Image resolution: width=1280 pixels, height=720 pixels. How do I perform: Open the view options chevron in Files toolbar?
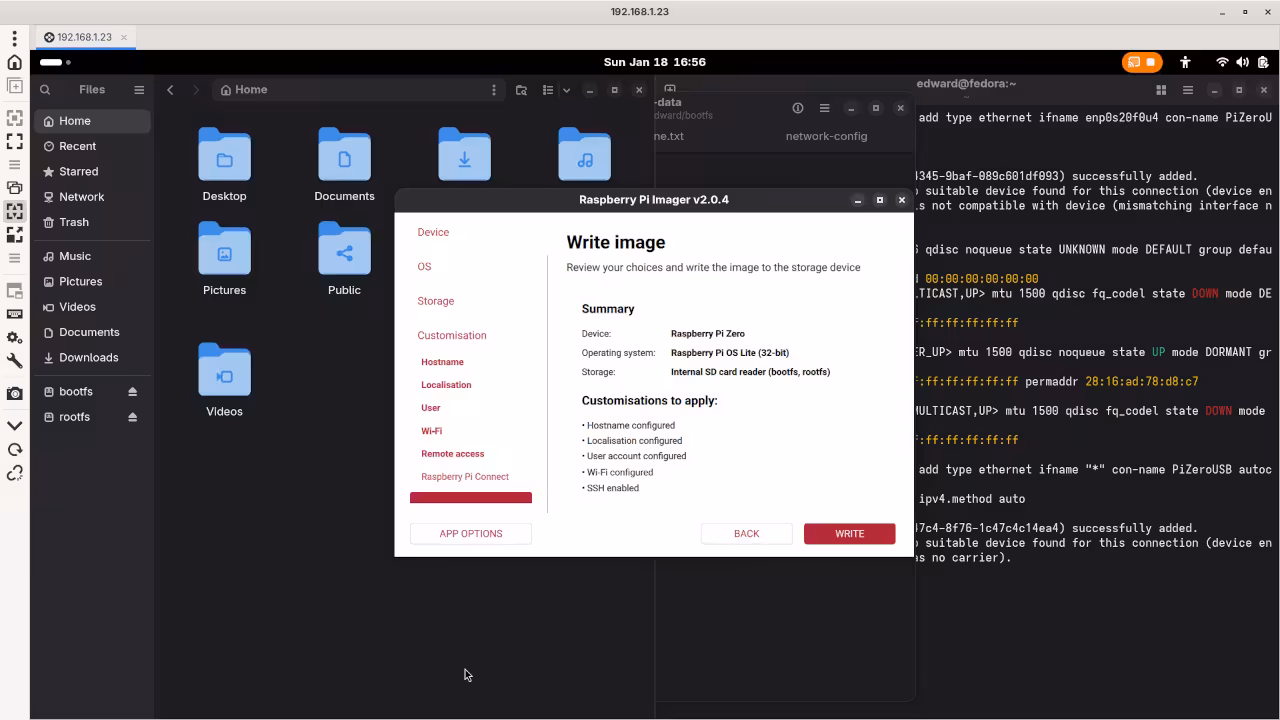(566, 89)
